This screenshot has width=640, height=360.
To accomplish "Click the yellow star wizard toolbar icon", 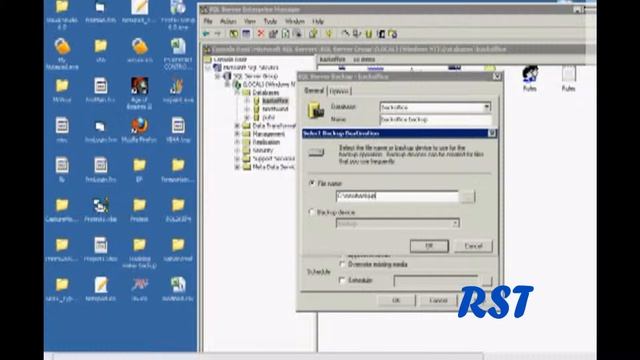I will point(329,34).
